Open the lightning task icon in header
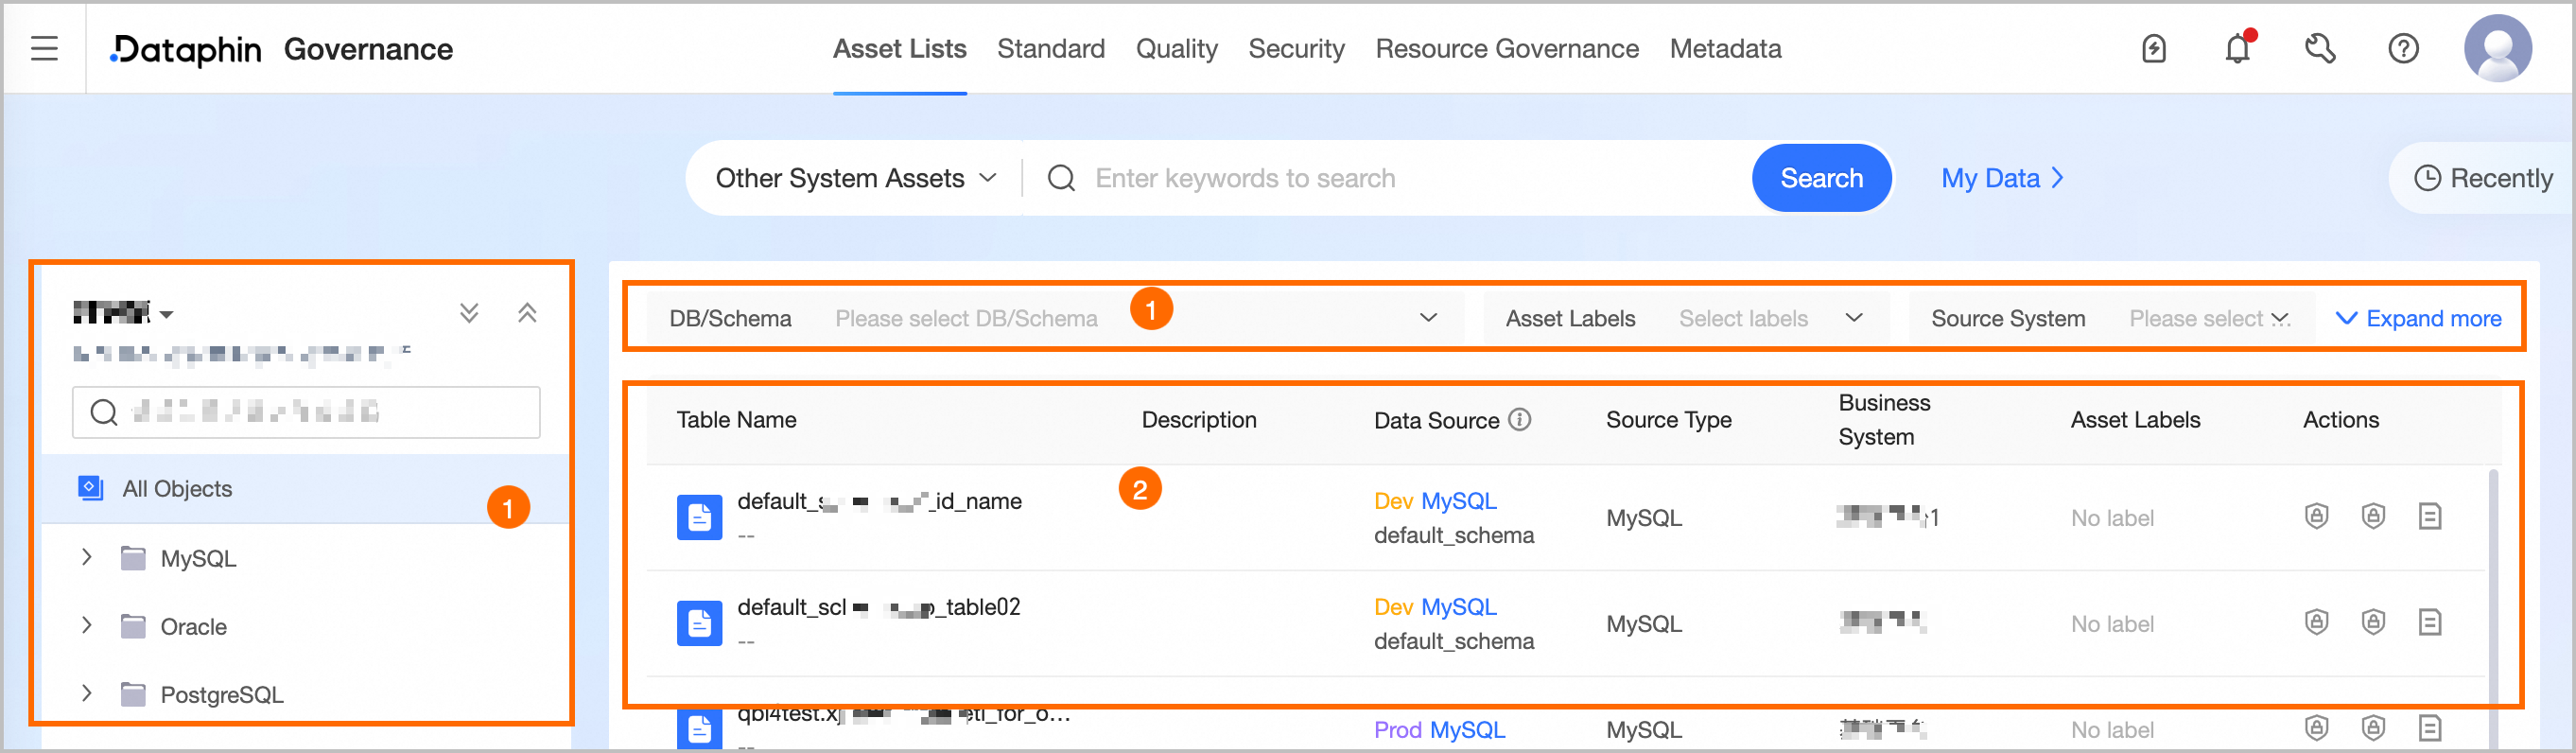 (x=2154, y=48)
